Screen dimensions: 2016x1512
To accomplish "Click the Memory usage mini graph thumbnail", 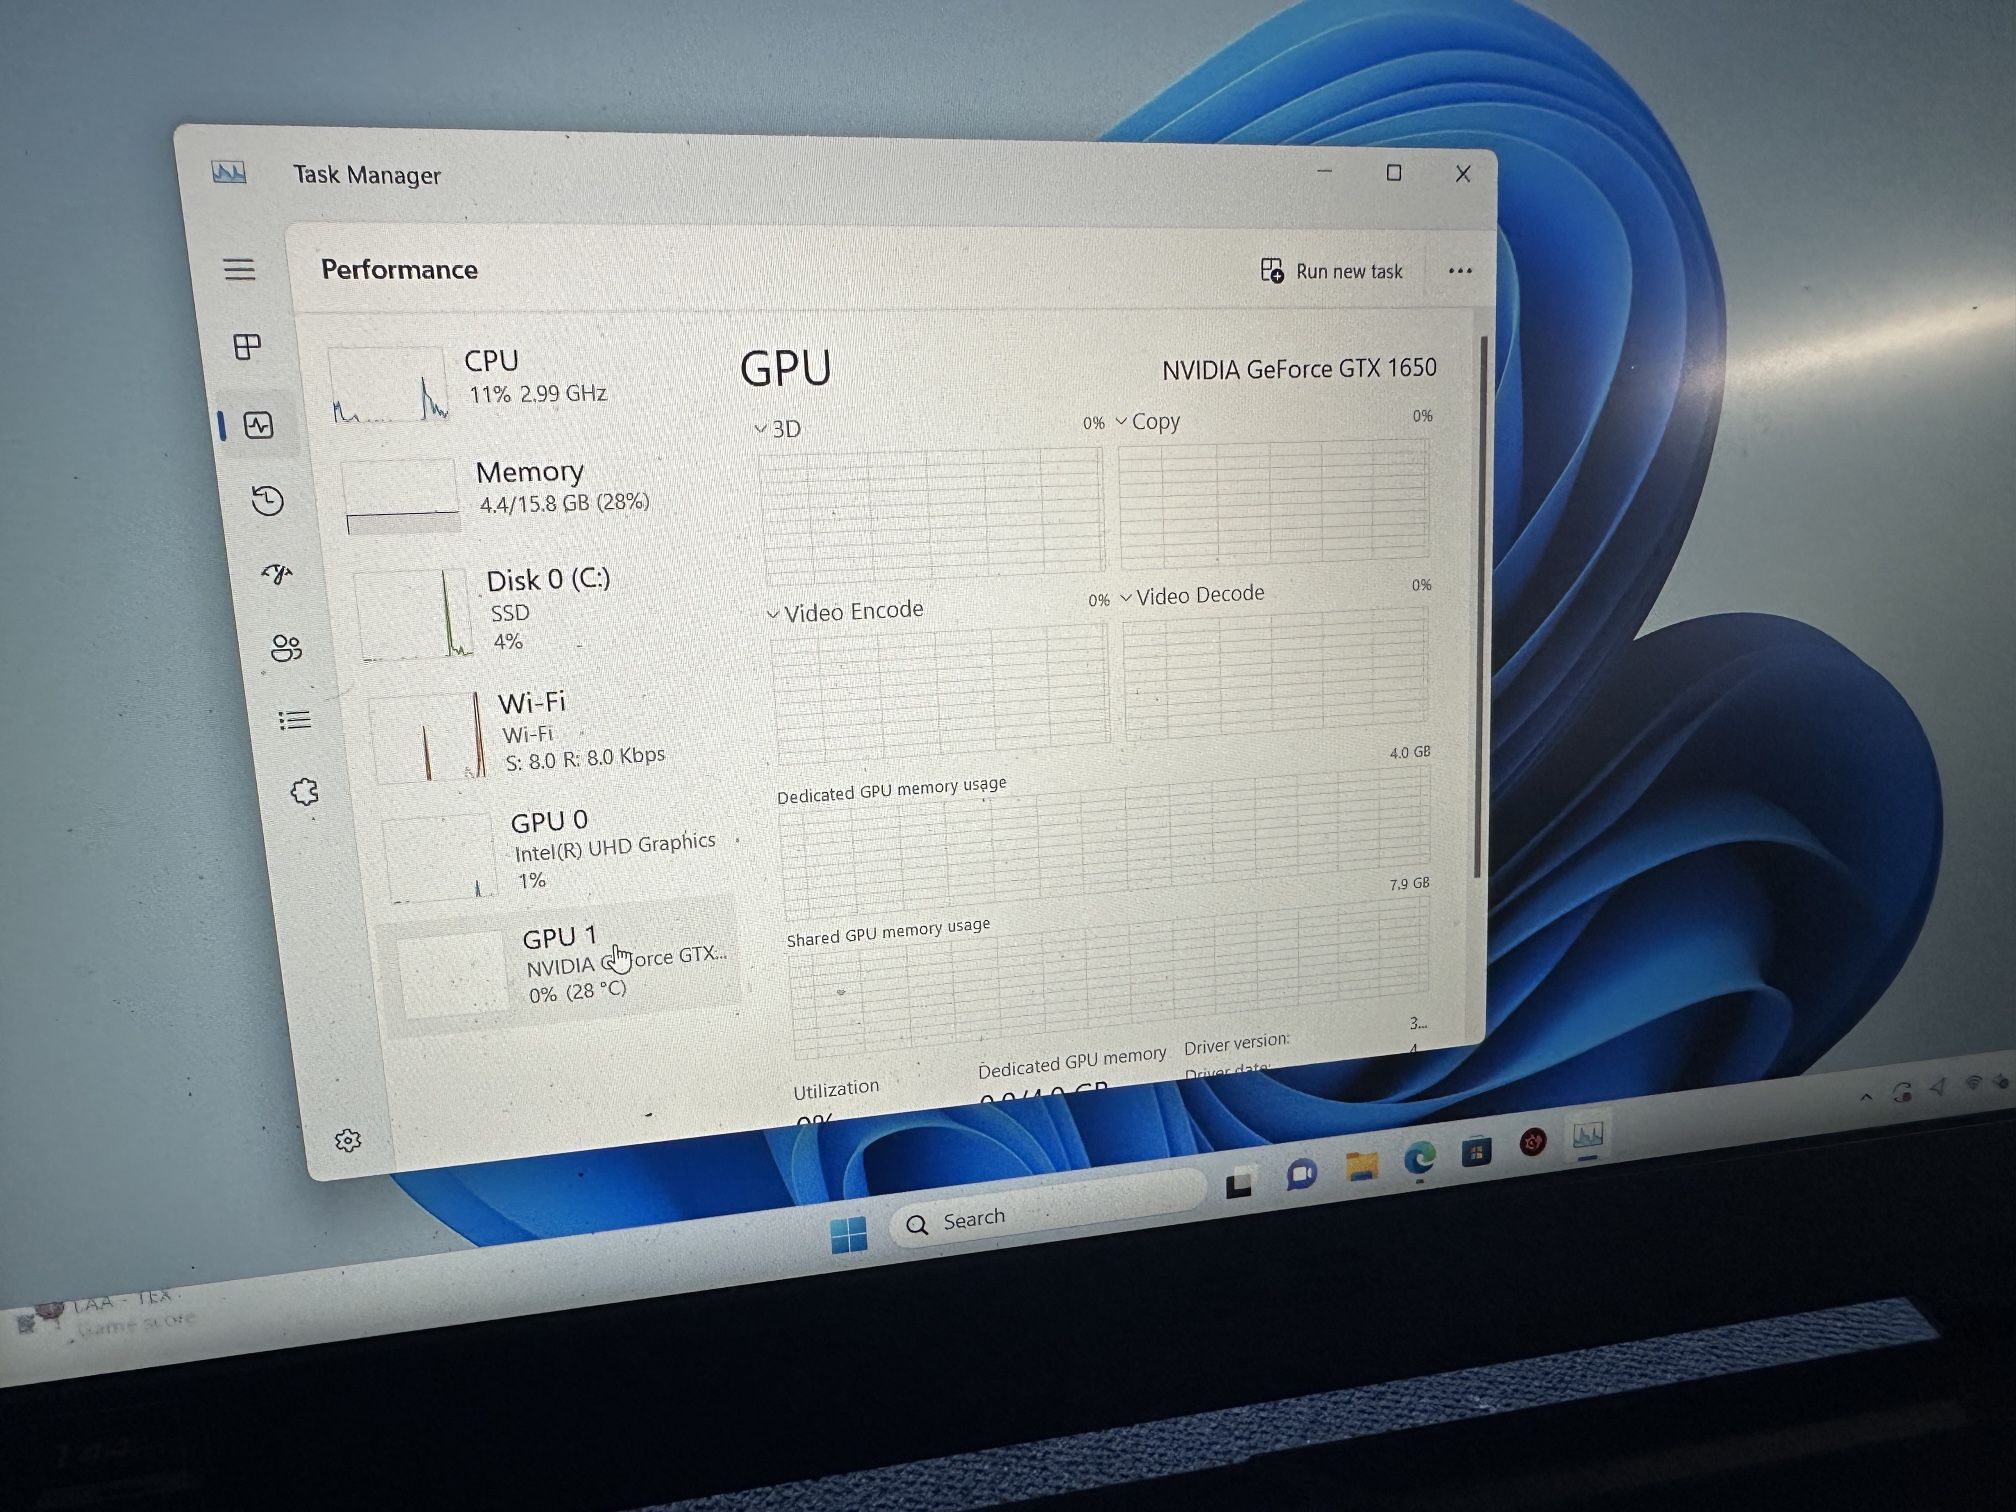I will click(401, 496).
